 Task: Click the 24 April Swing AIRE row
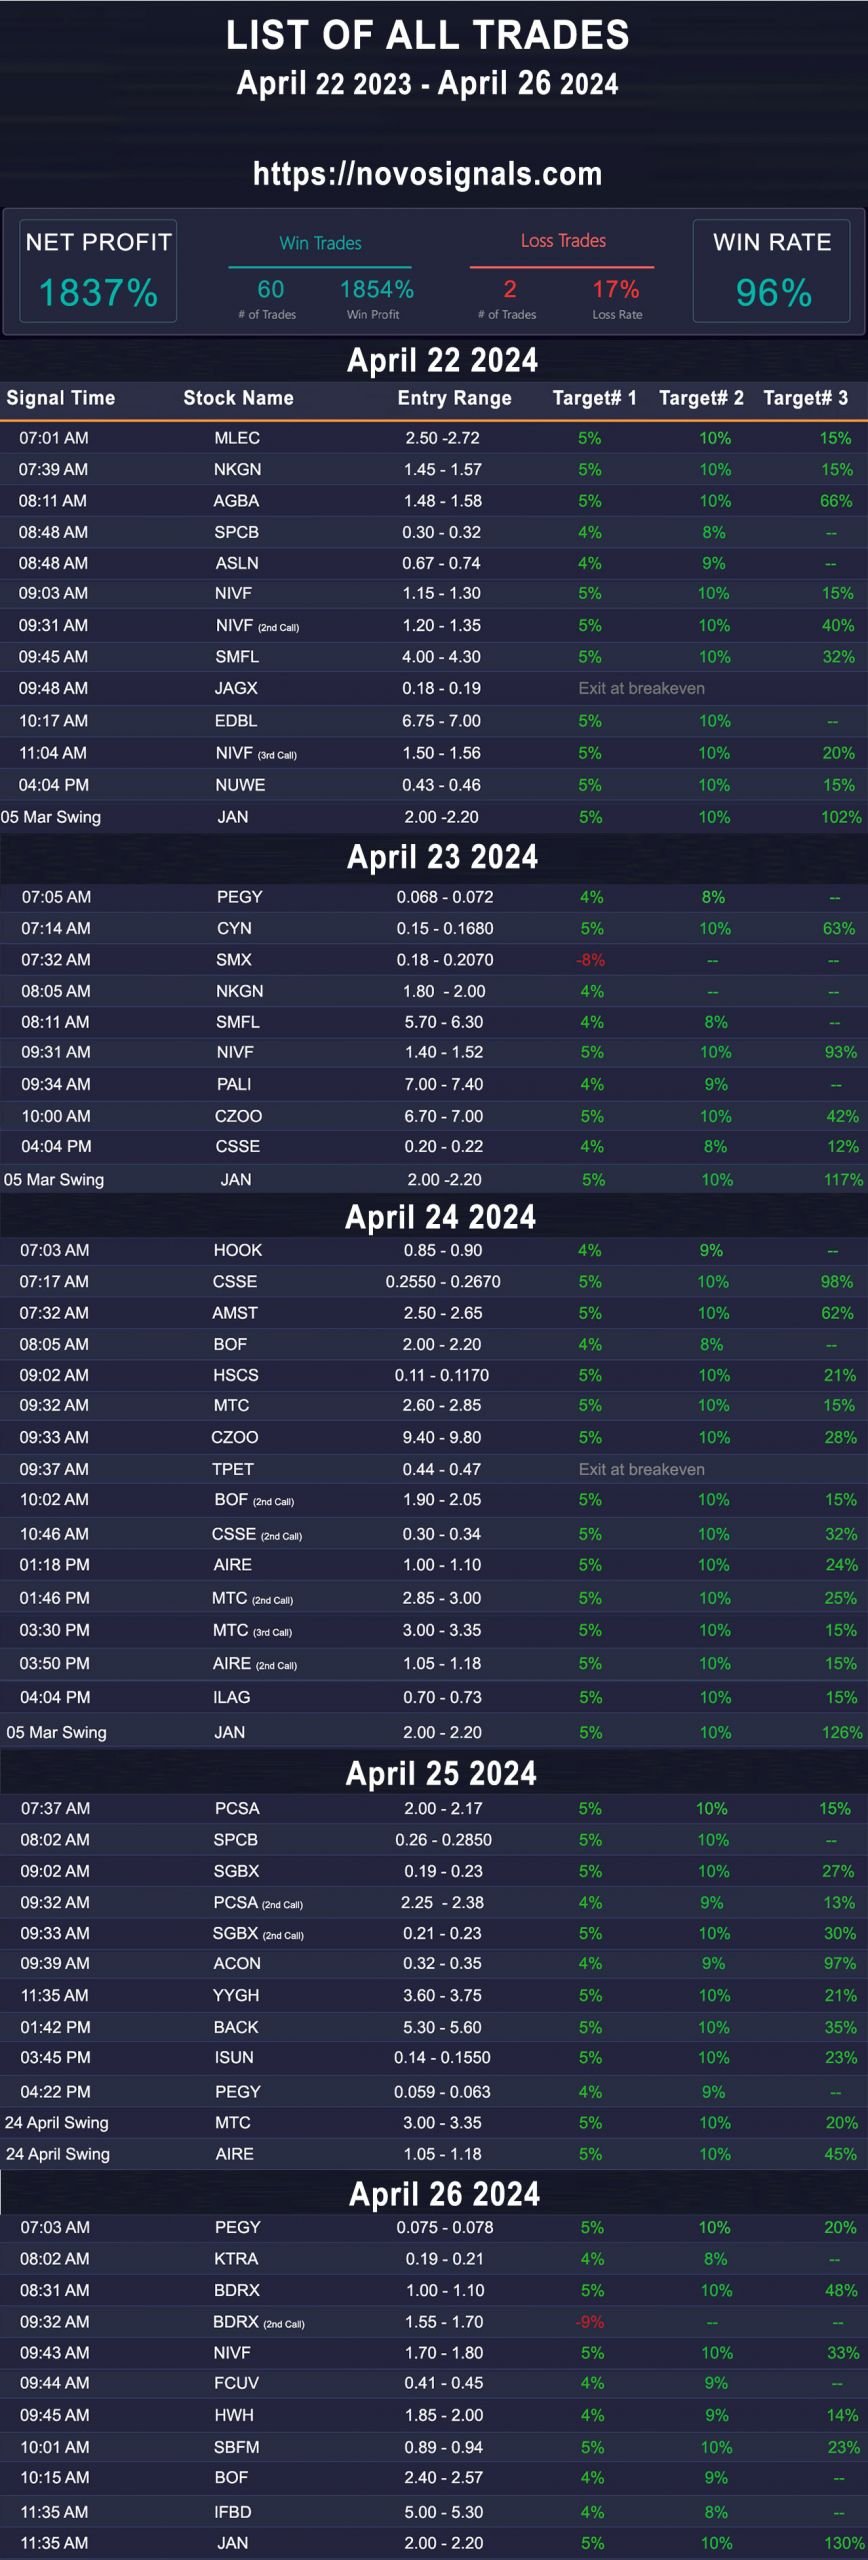[434, 2153]
